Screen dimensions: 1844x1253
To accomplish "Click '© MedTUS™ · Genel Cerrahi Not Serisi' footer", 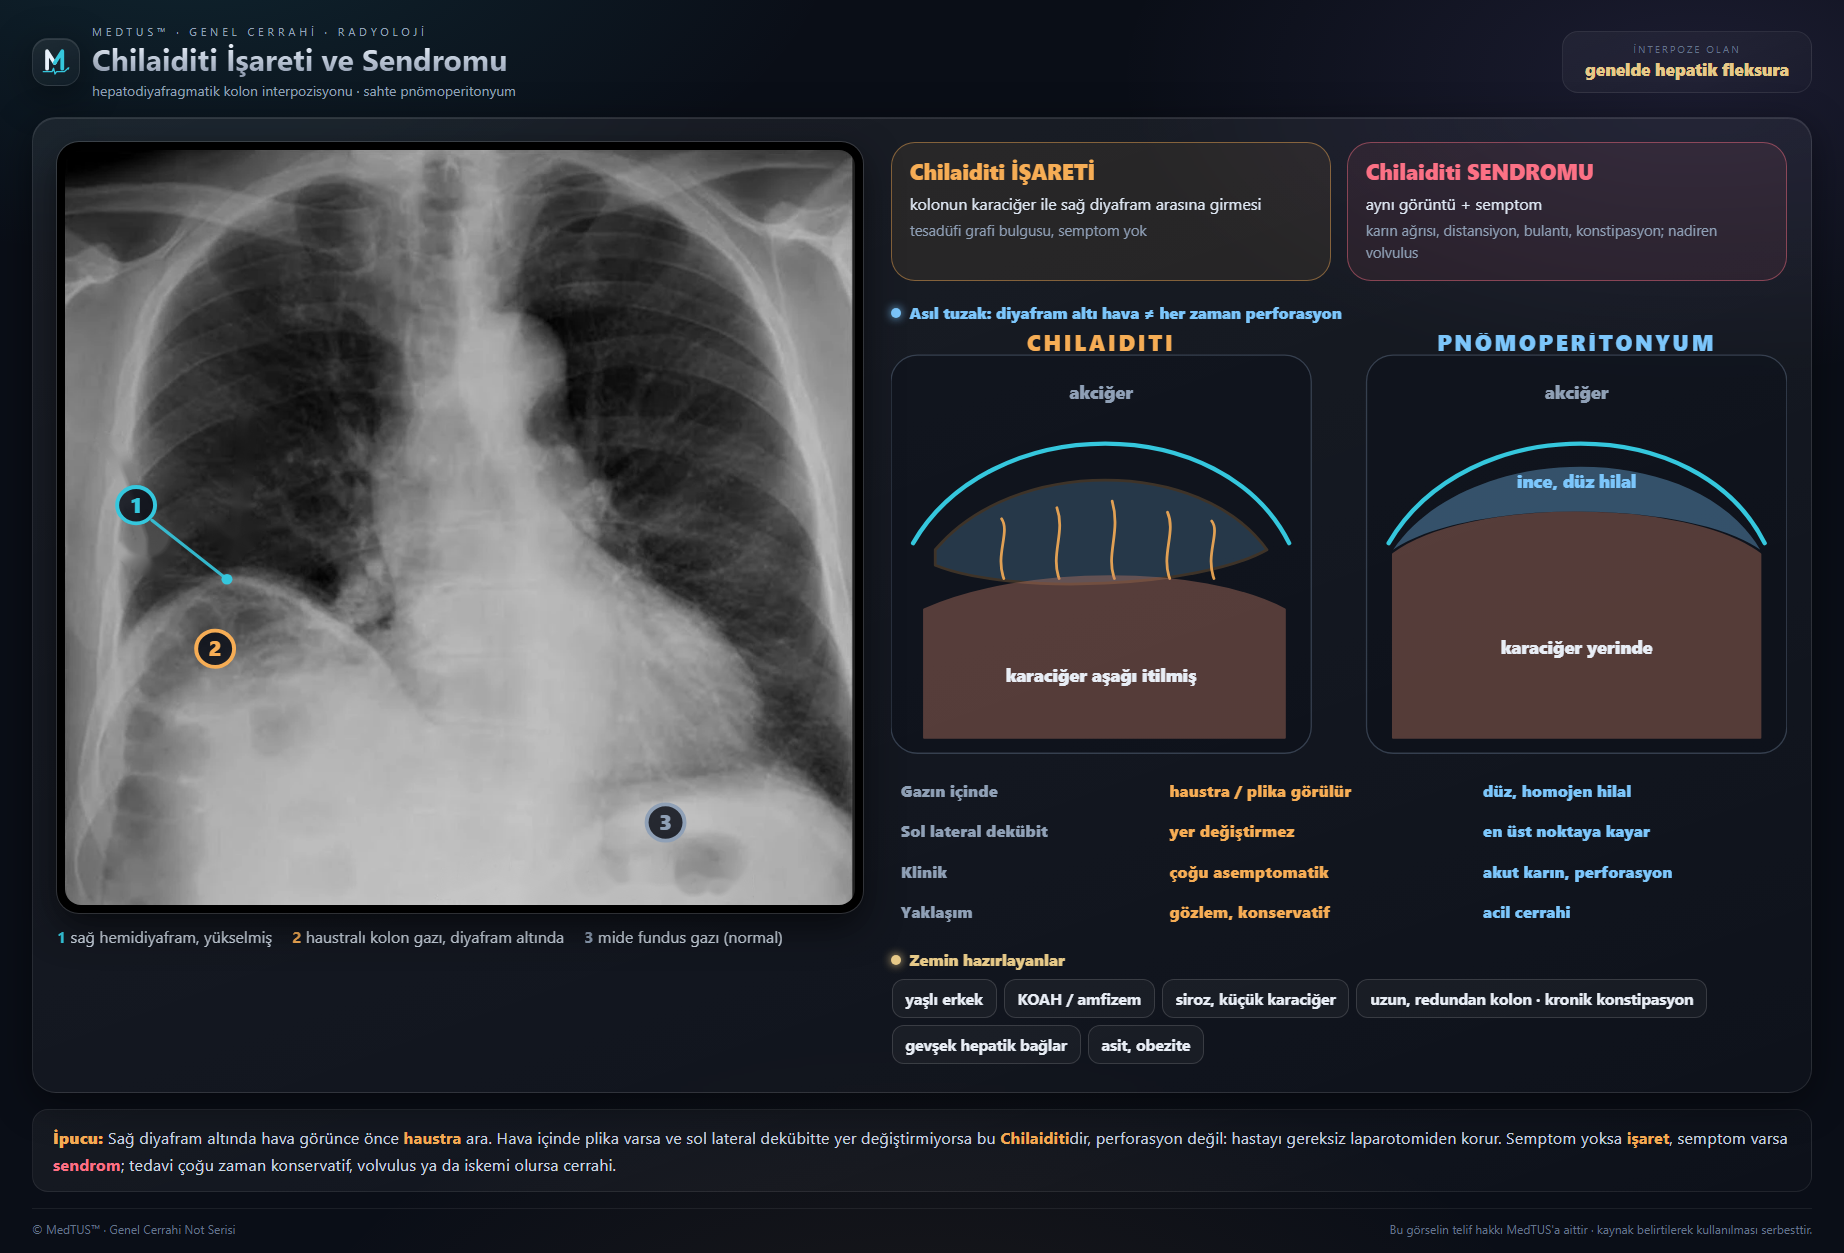I will point(134,1230).
